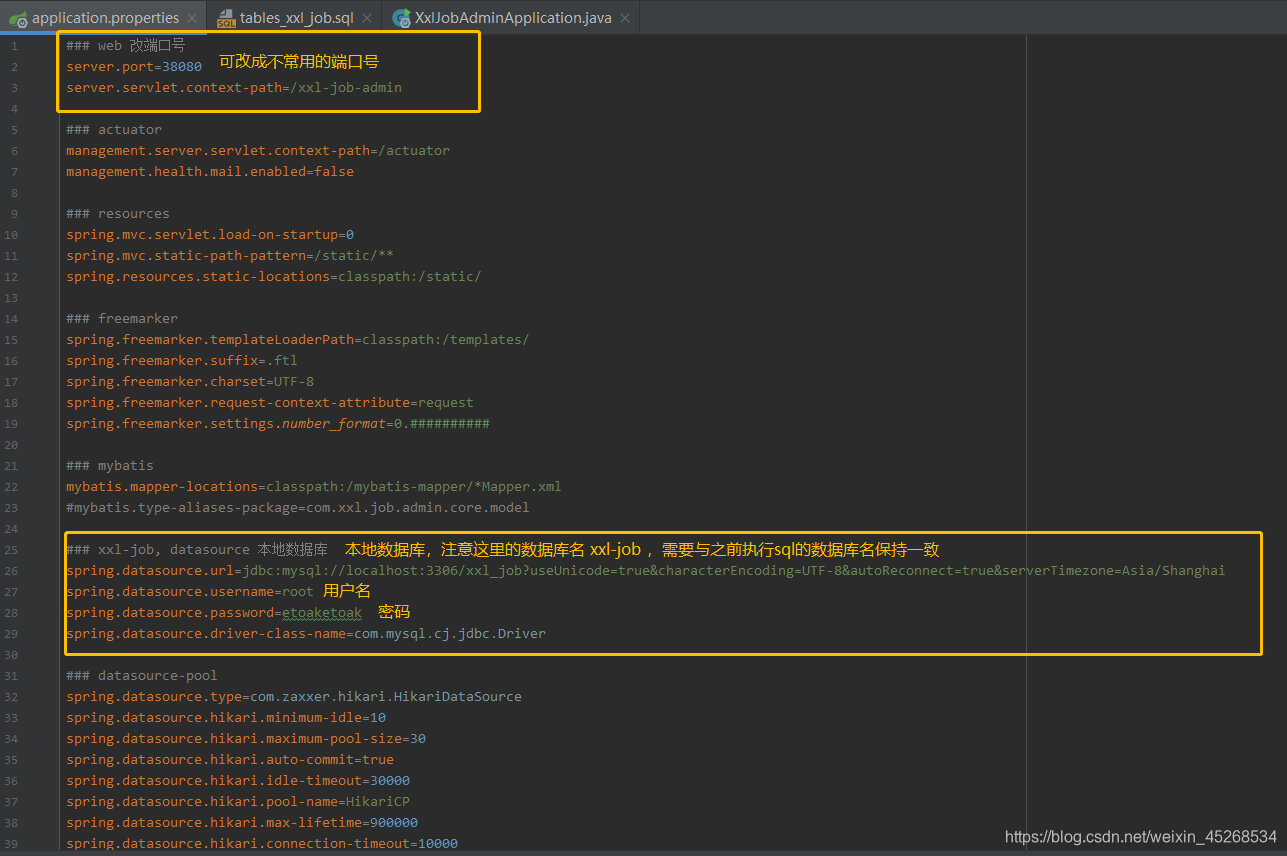Click the spring.datasource.type HikariDataSource line

pos(294,696)
